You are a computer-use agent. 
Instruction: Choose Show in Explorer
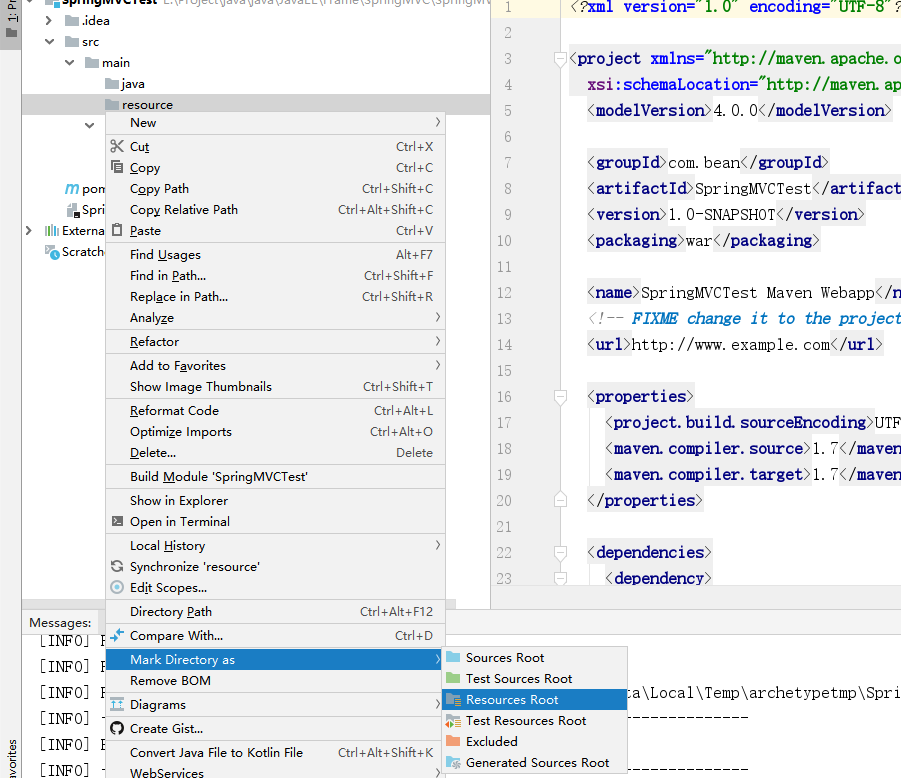click(275, 500)
